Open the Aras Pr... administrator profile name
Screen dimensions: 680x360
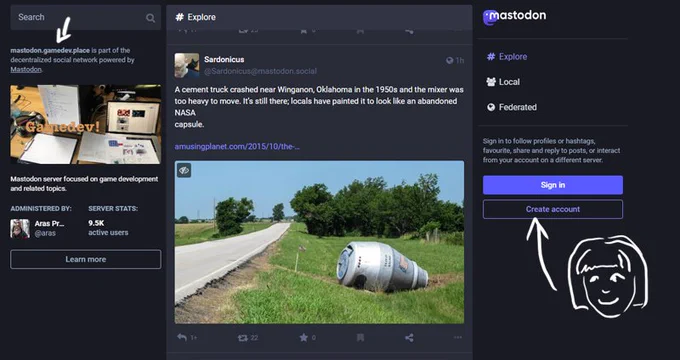pos(49,223)
